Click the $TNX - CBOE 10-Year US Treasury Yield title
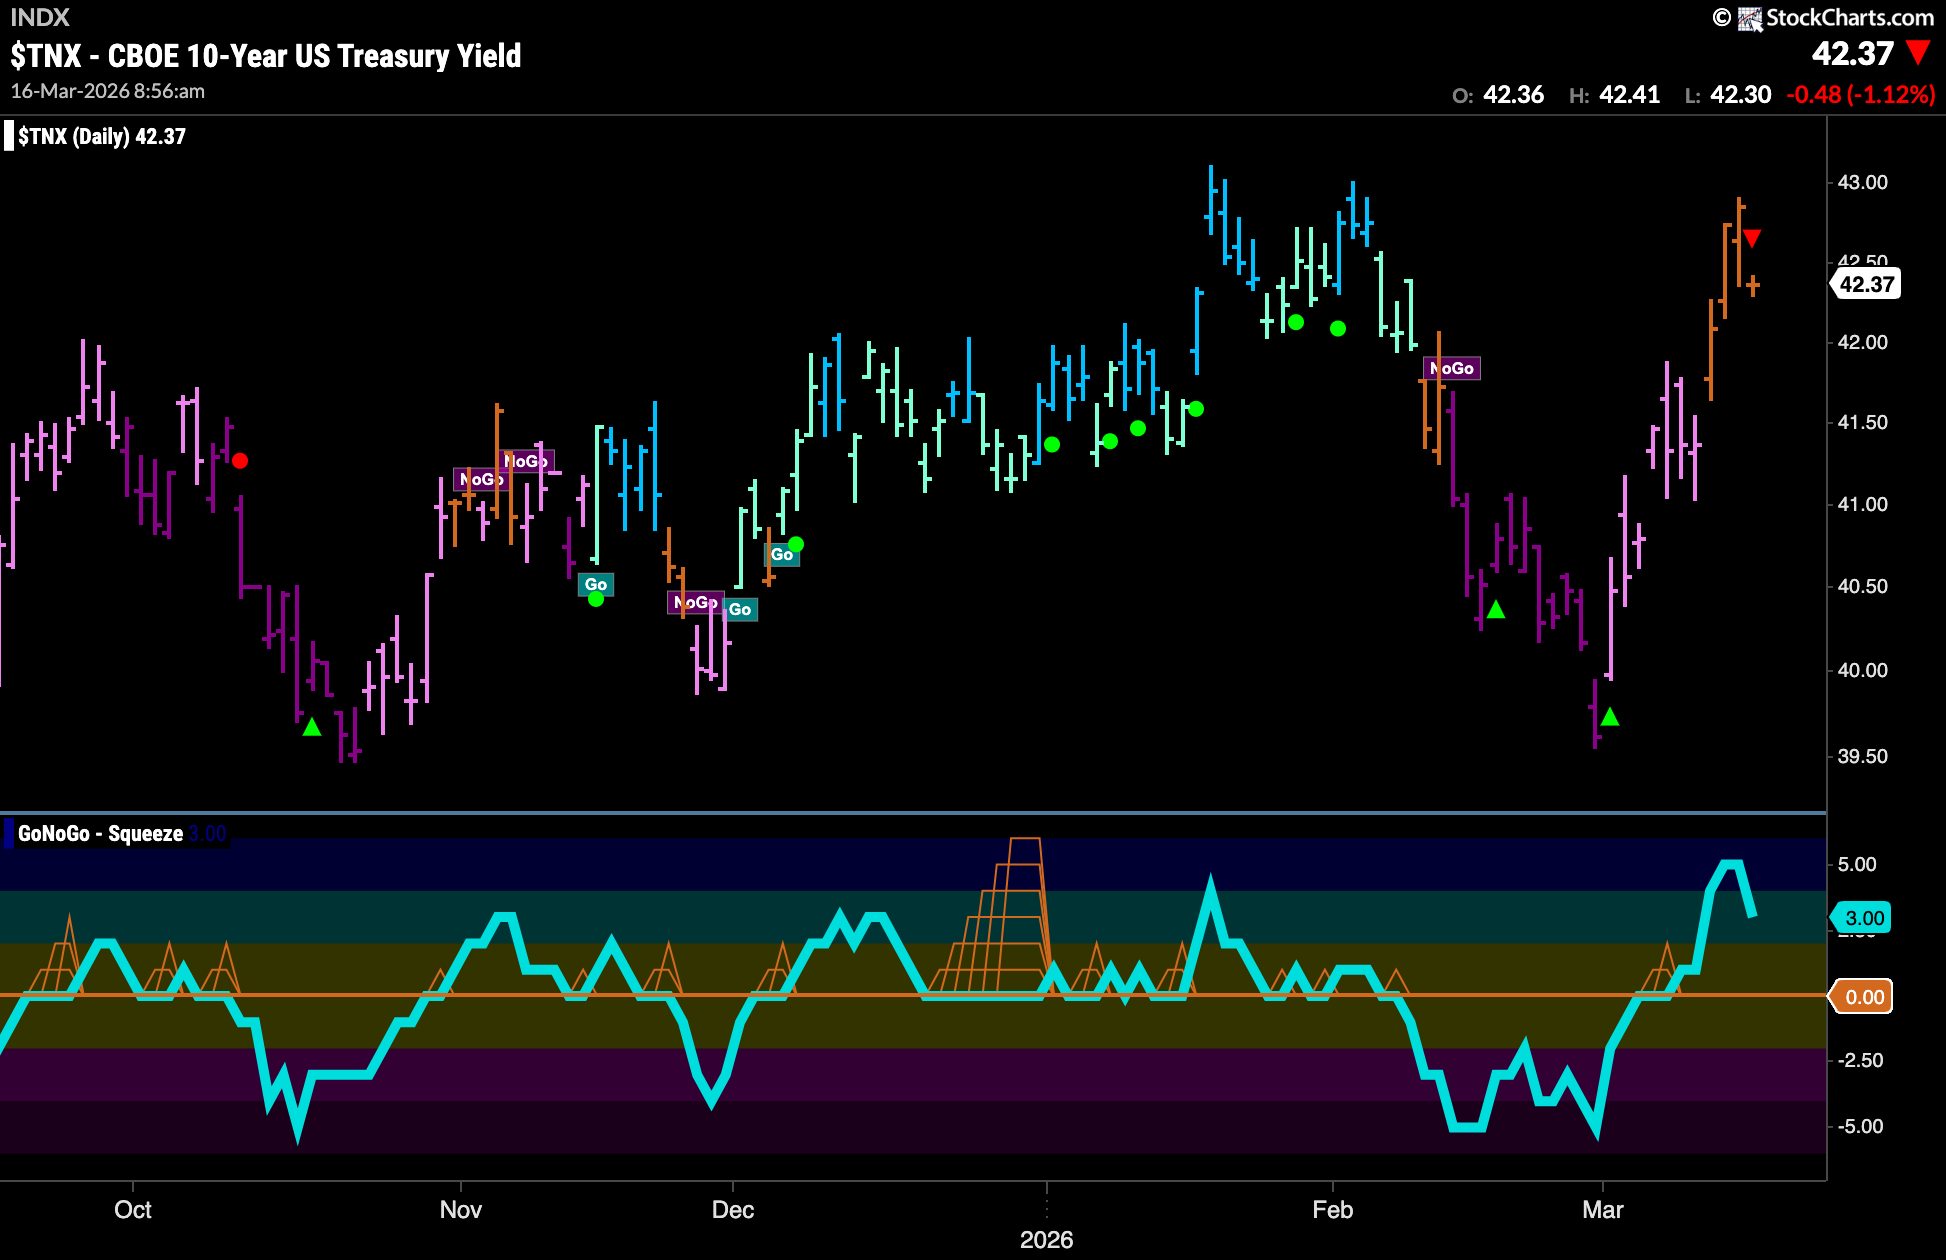Viewport: 1946px width, 1260px height. tap(266, 56)
